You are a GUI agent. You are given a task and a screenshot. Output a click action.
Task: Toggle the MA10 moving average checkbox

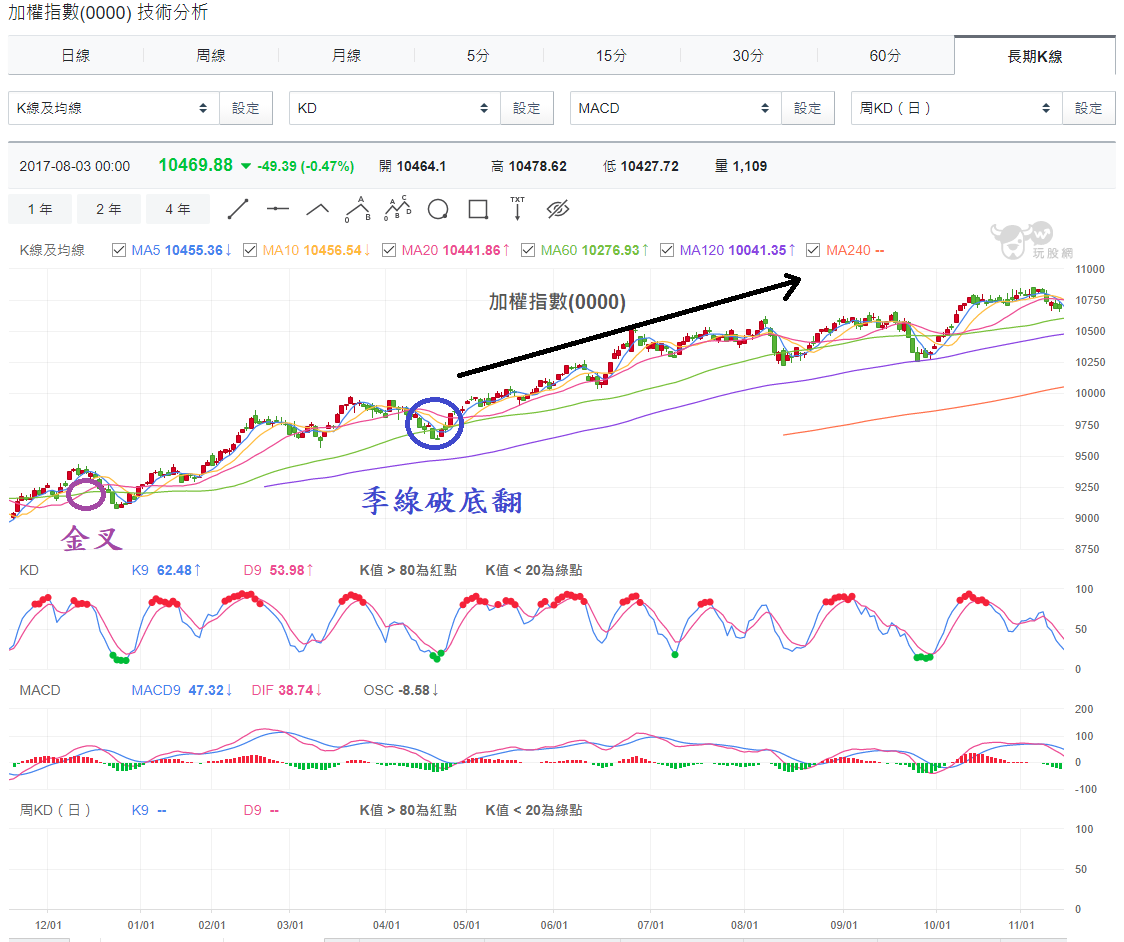point(250,250)
